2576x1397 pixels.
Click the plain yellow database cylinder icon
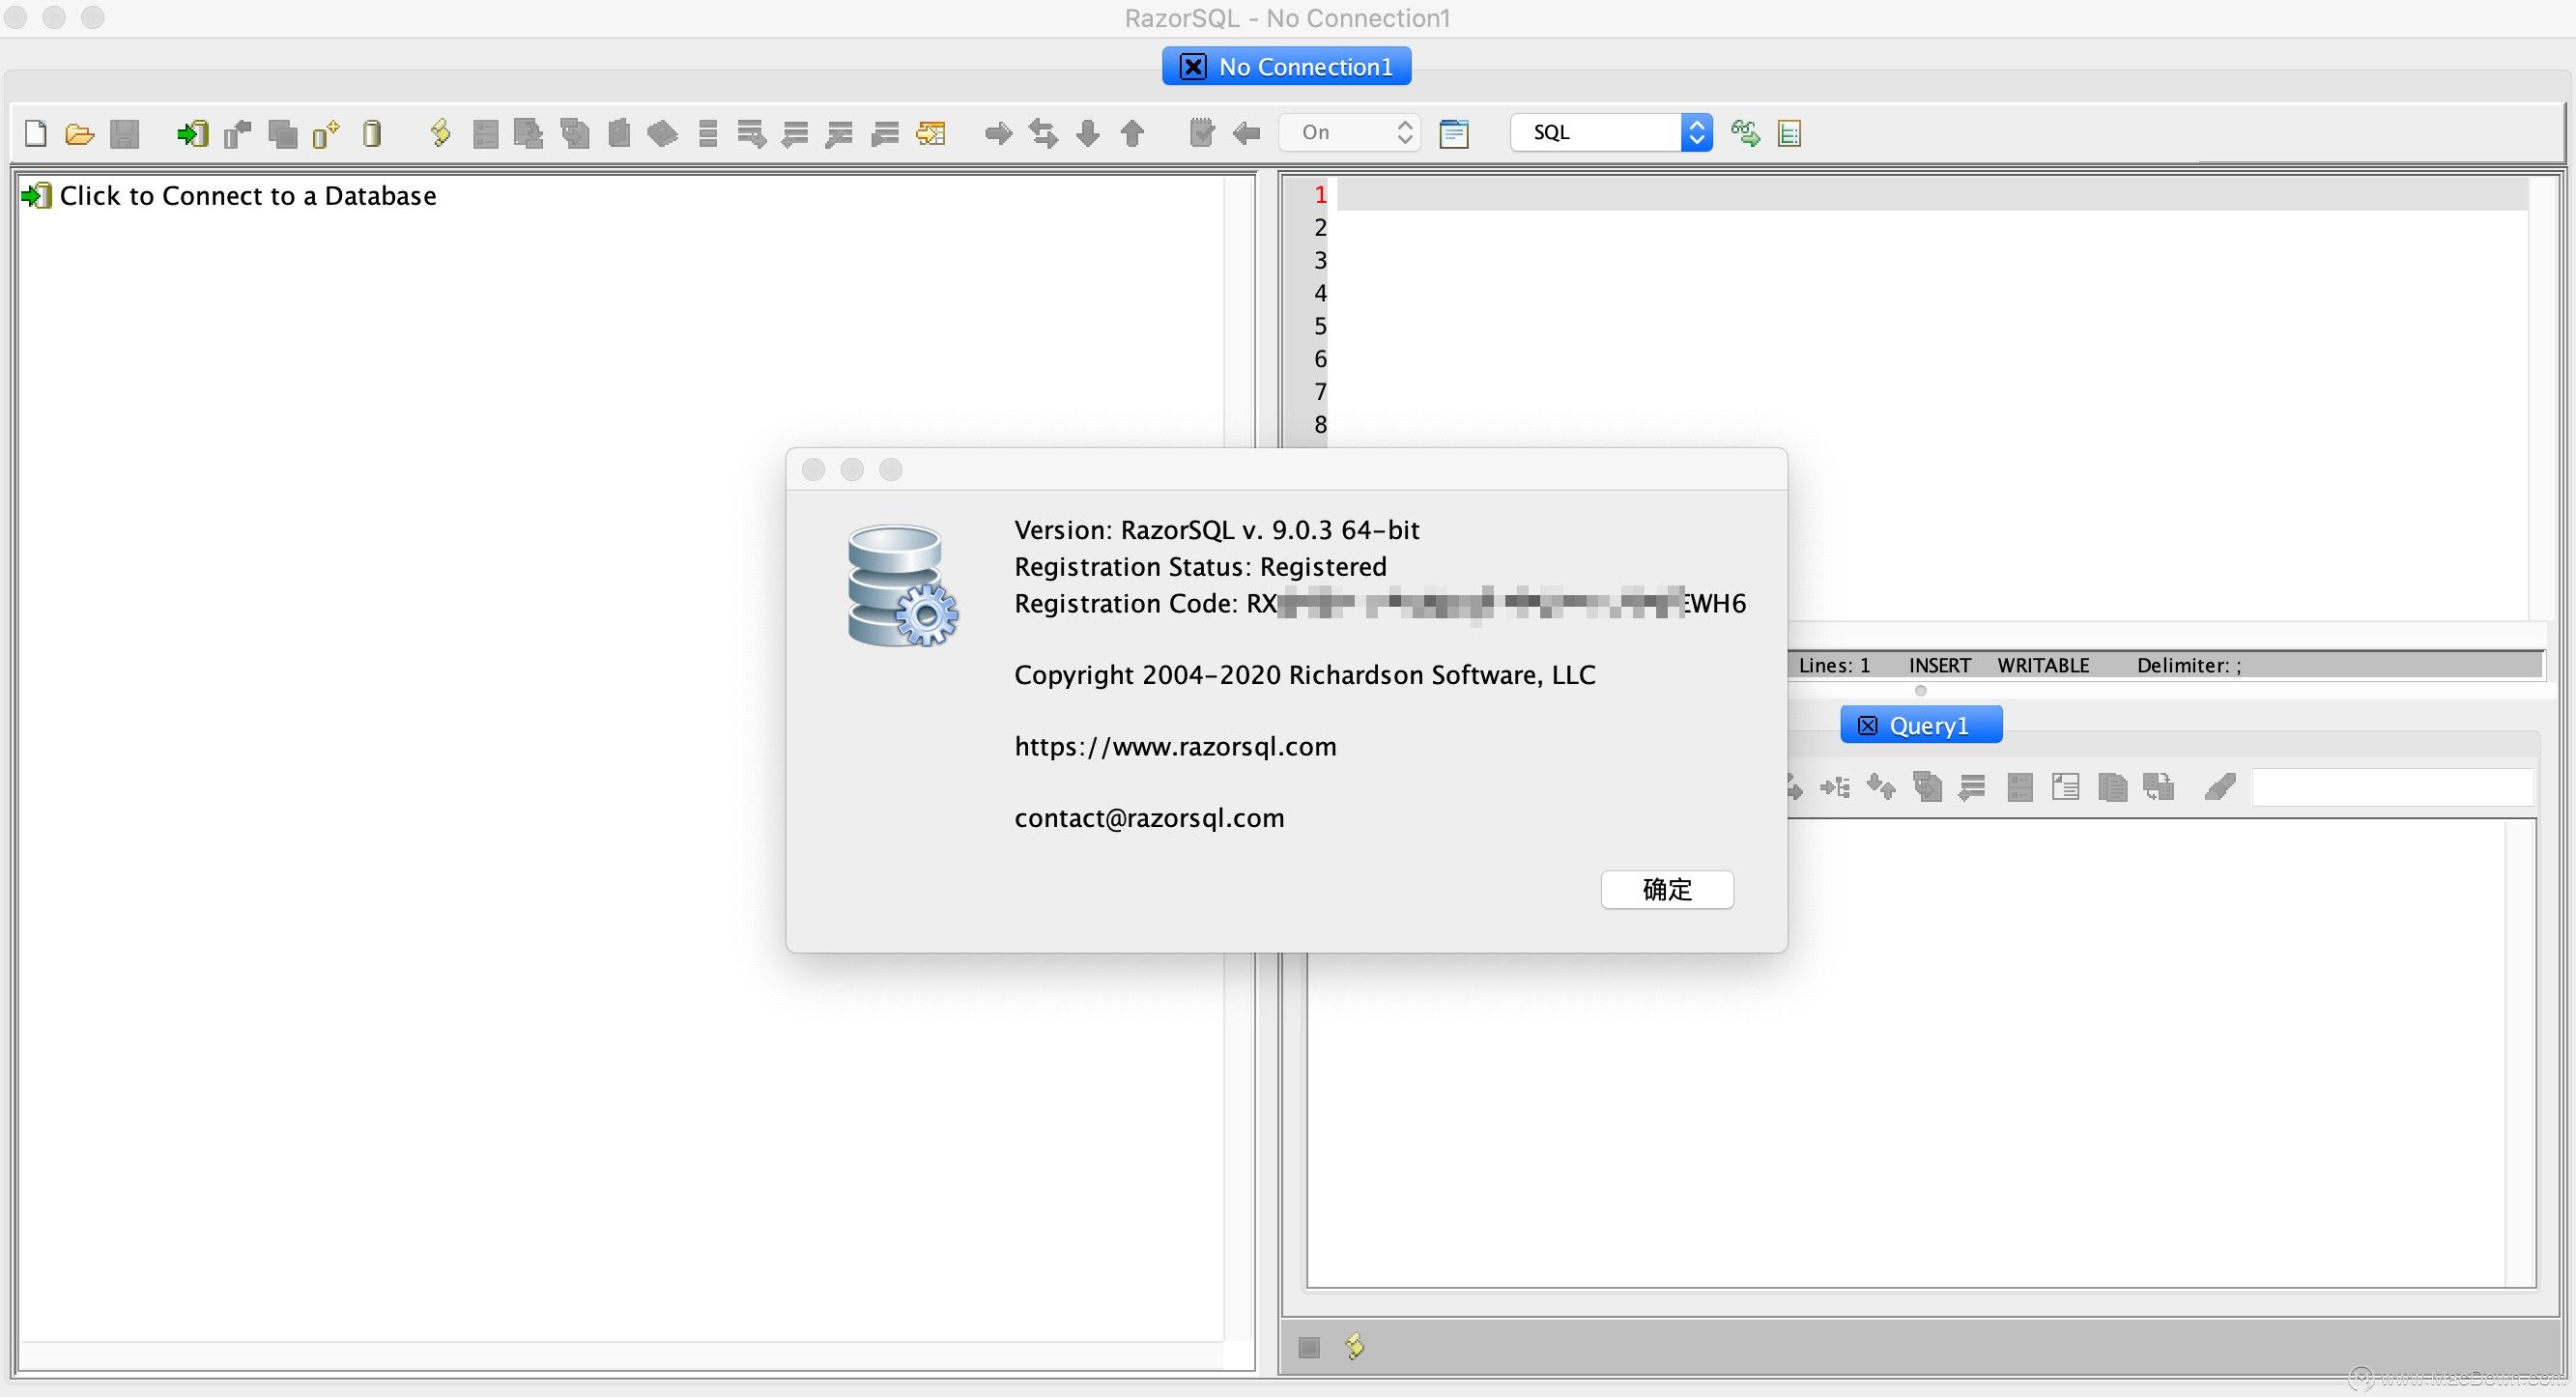(372, 133)
